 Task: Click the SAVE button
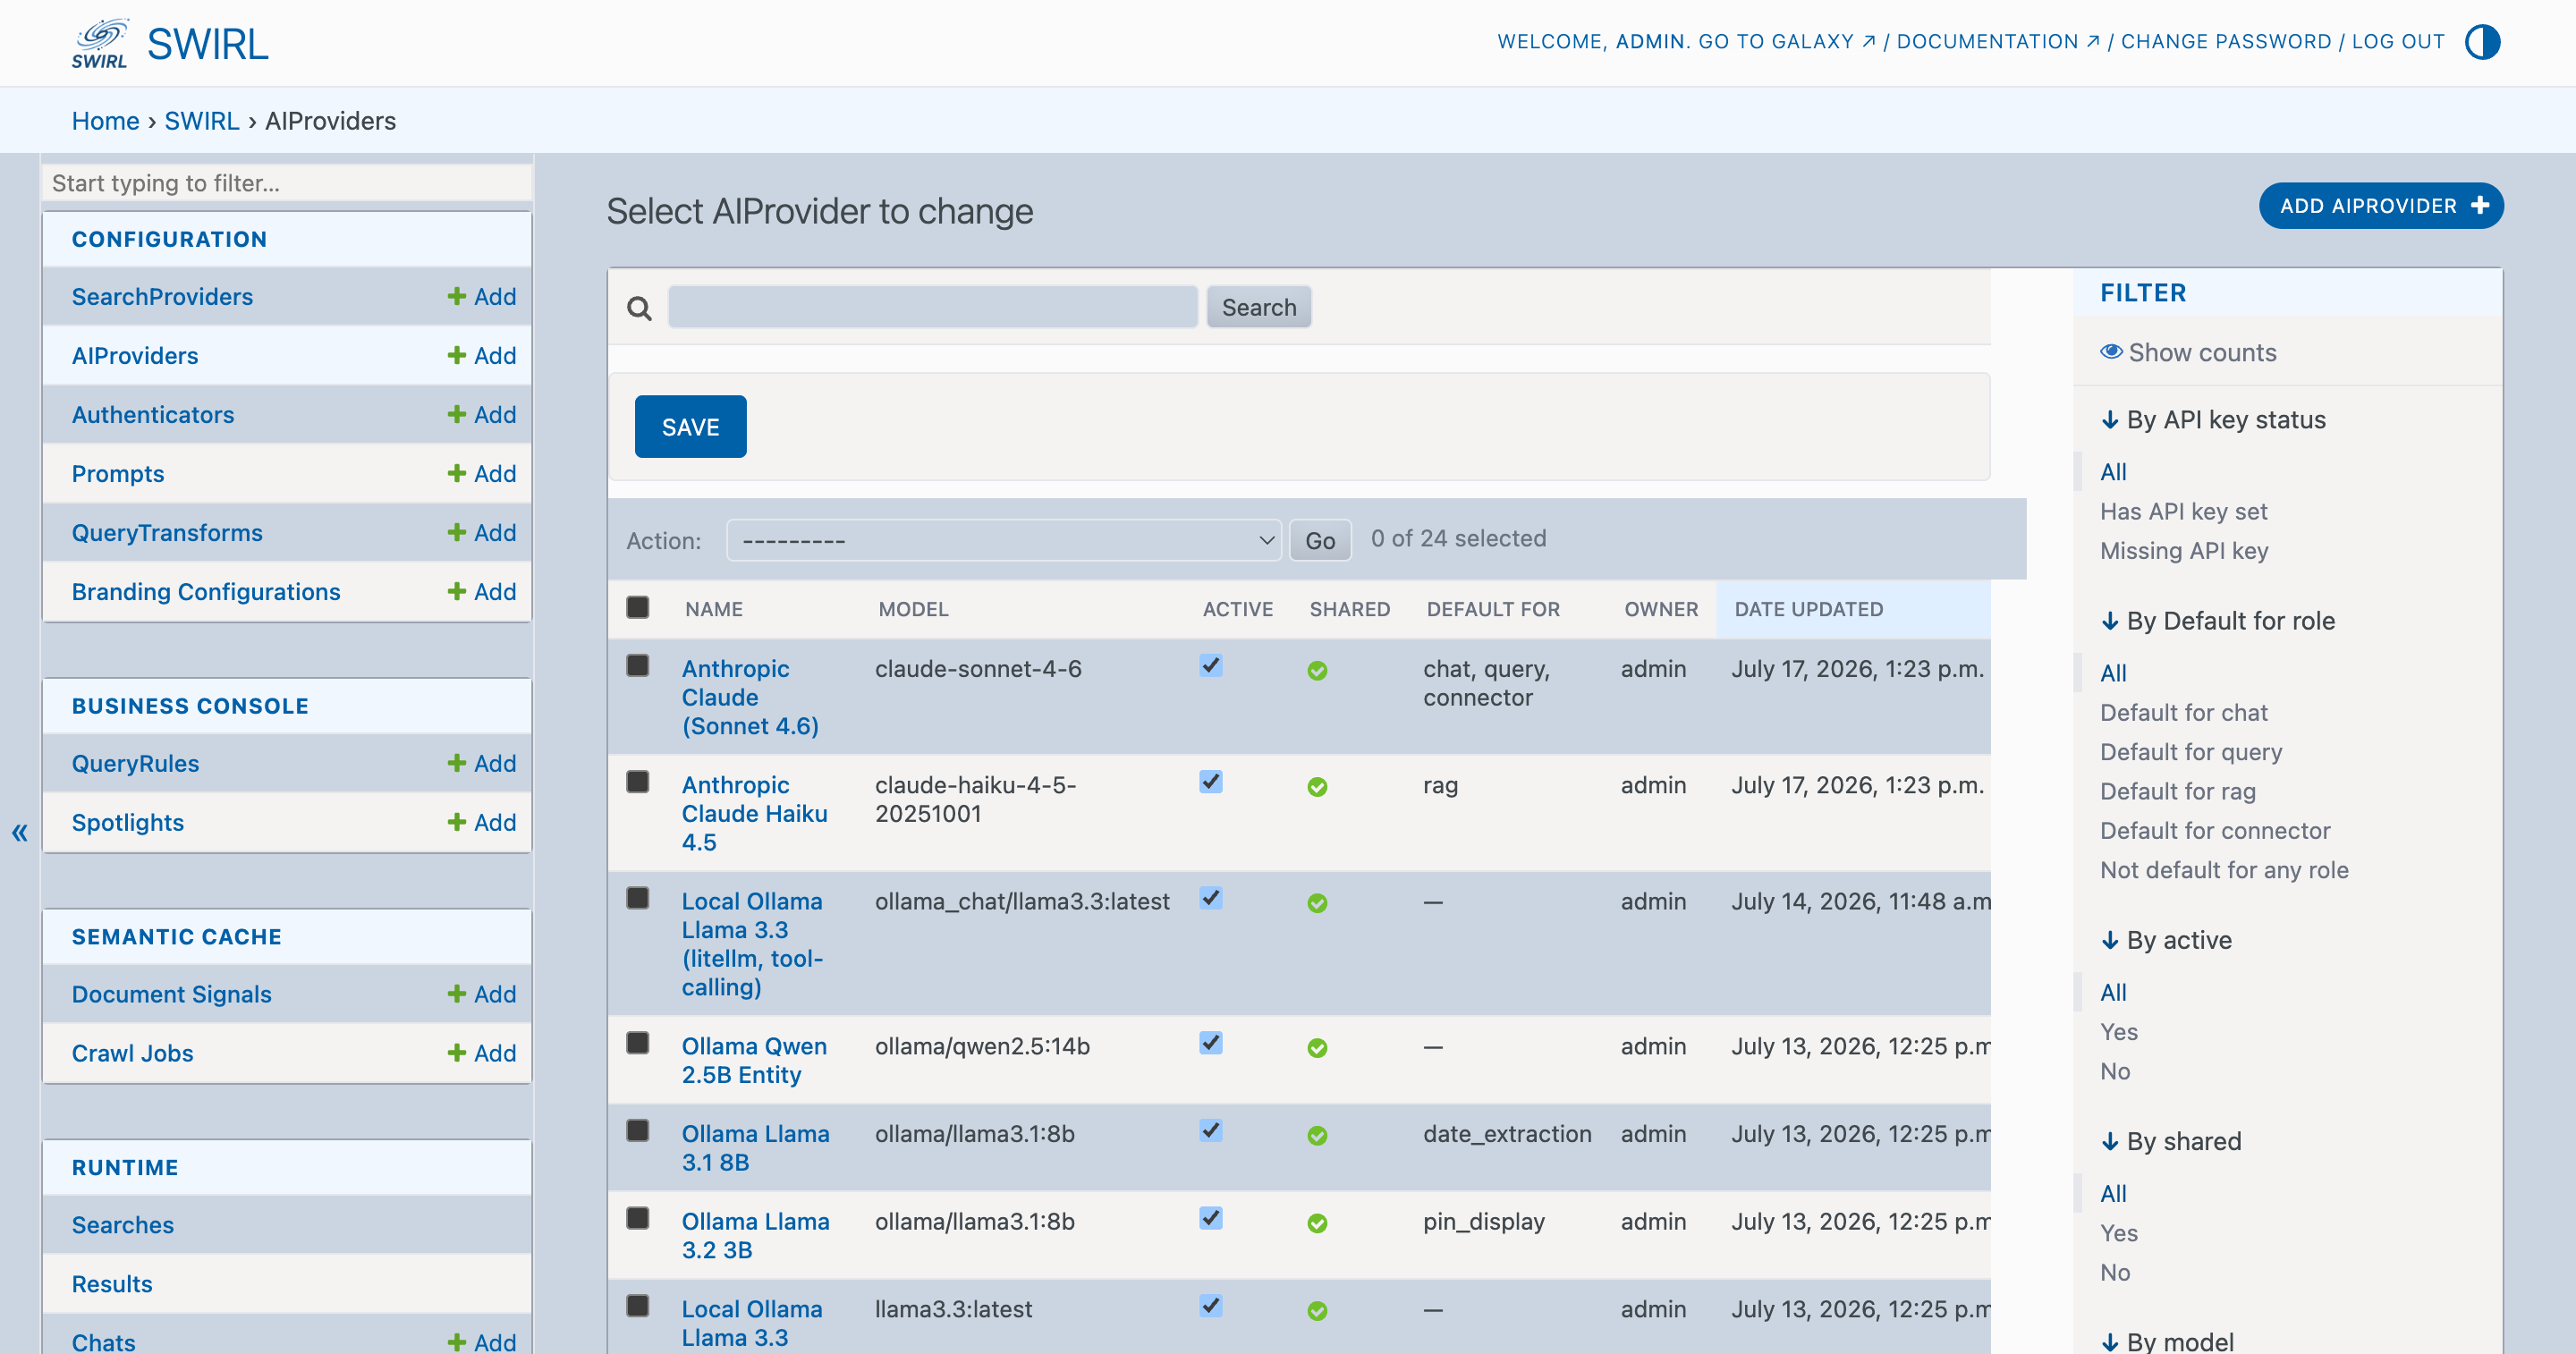pos(690,427)
